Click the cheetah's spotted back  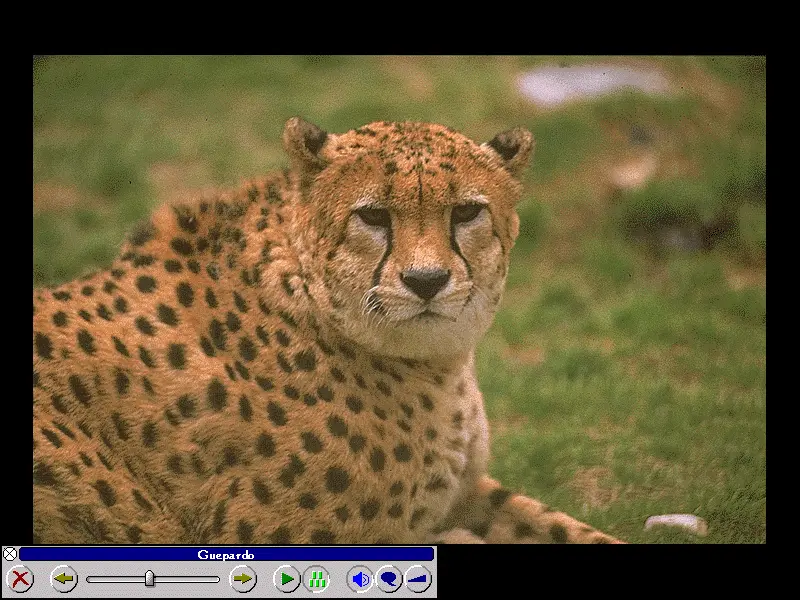coord(150,330)
